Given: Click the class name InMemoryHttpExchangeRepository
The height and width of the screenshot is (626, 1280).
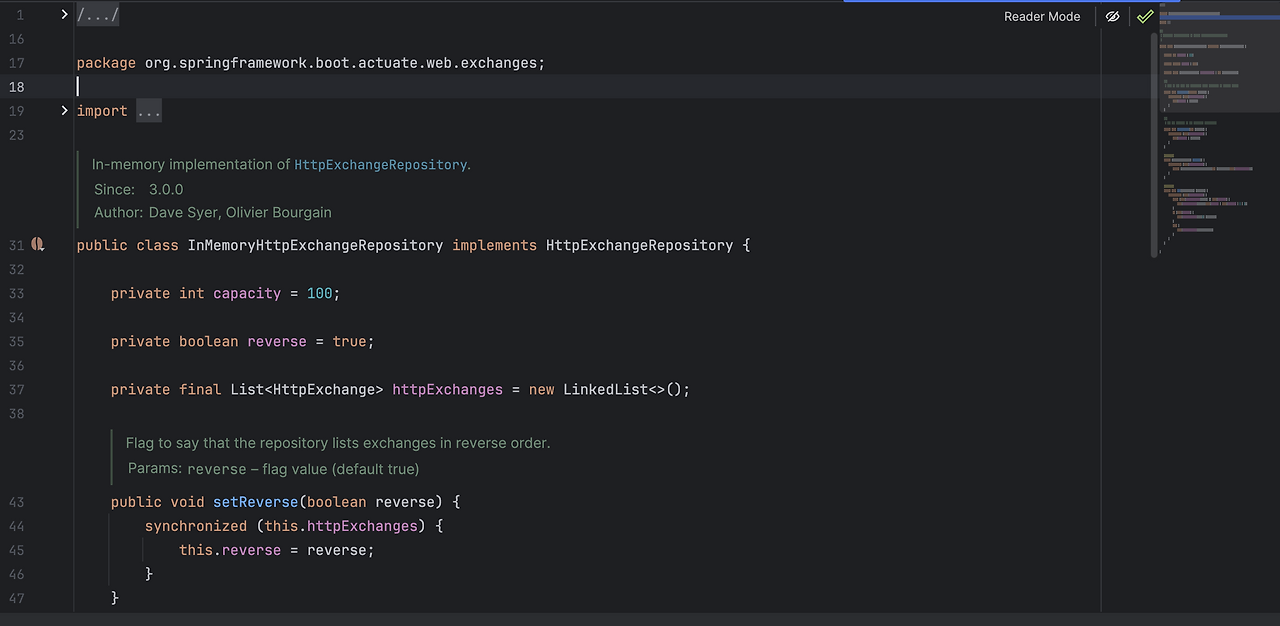Looking at the screenshot, I should [x=315, y=245].
